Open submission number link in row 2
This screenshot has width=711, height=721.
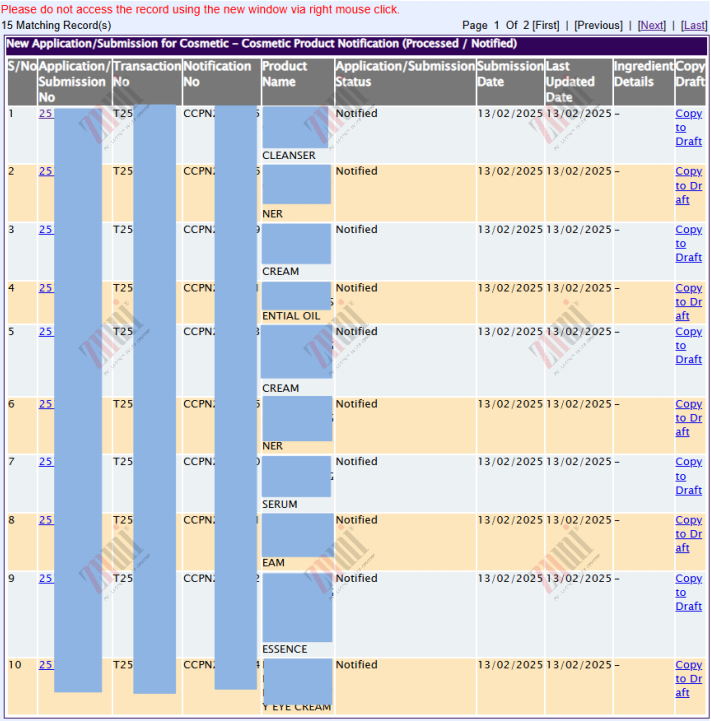[46, 171]
